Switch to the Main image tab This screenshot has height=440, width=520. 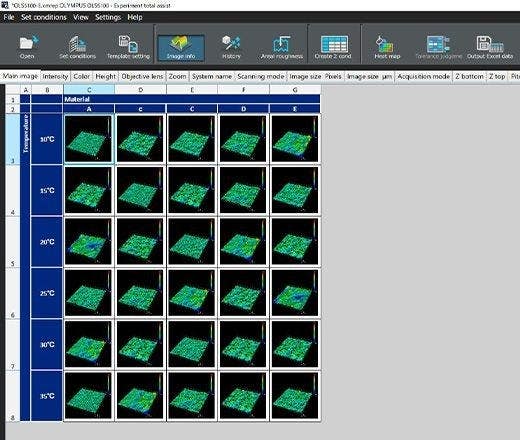(x=20, y=76)
